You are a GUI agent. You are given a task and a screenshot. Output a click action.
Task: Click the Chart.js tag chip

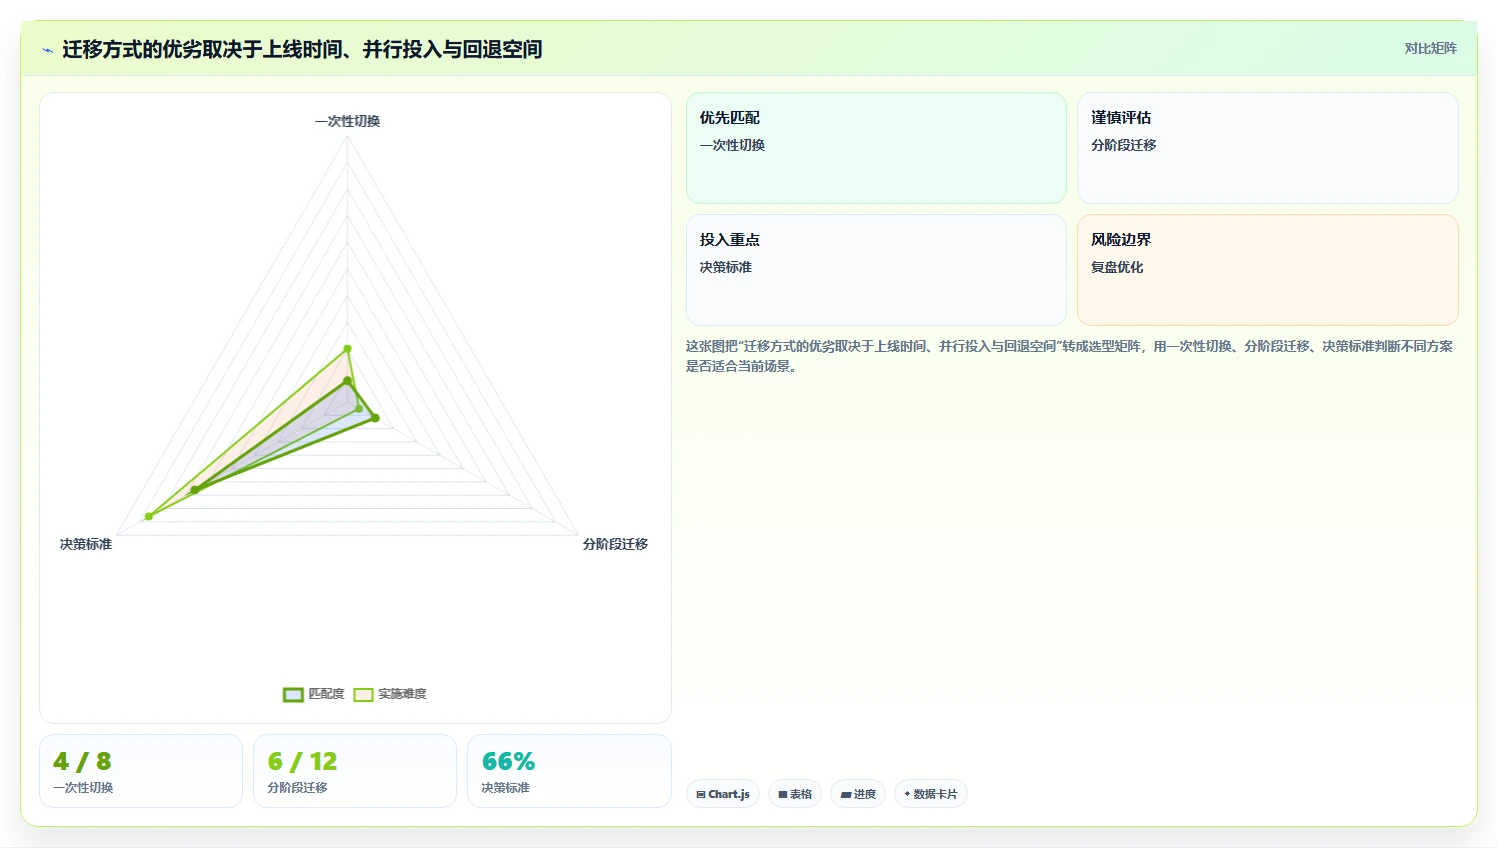pos(723,794)
